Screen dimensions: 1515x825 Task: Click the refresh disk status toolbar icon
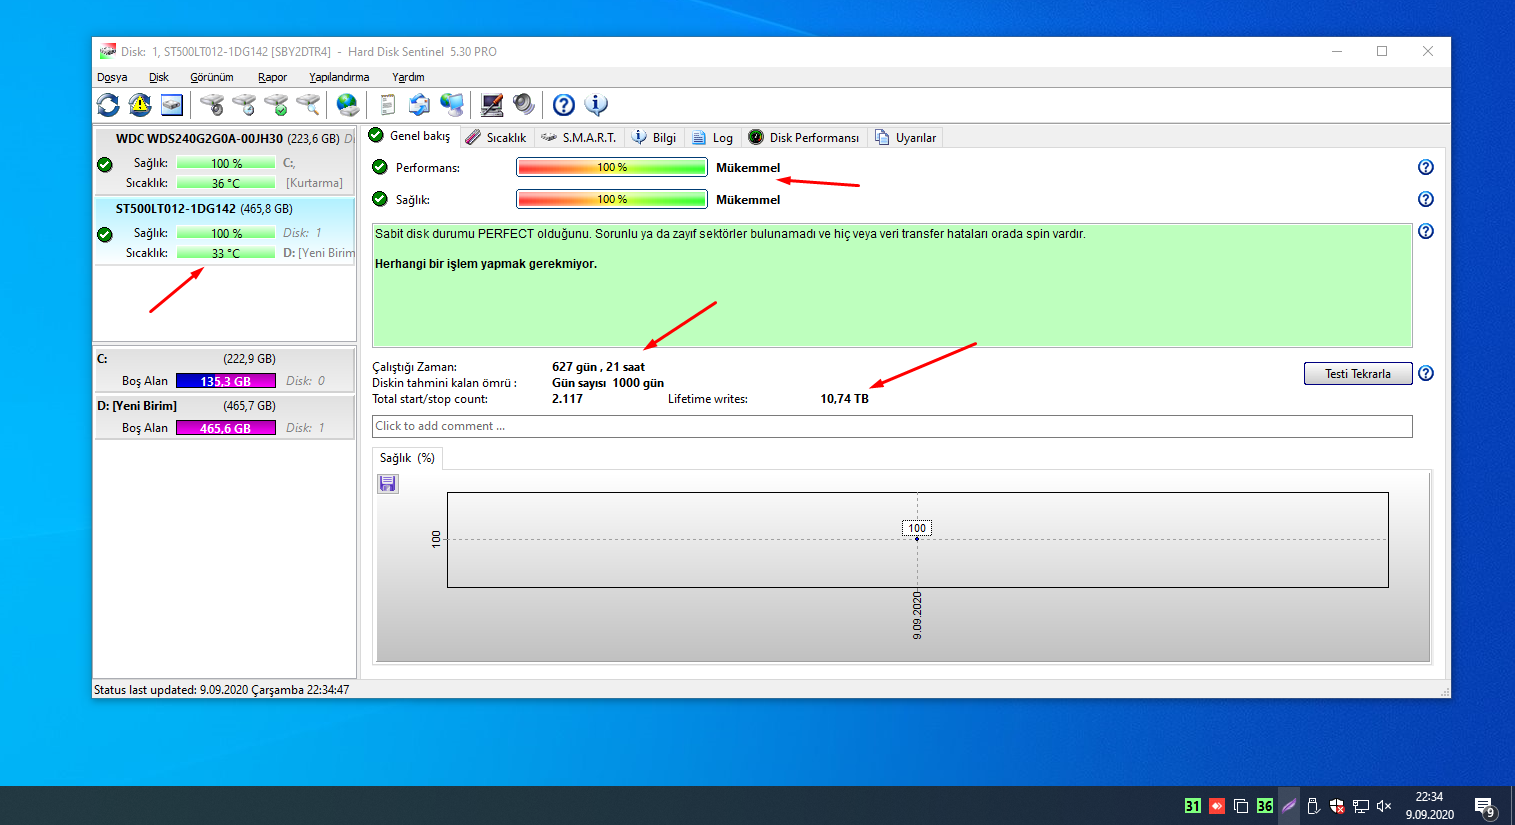pos(108,104)
